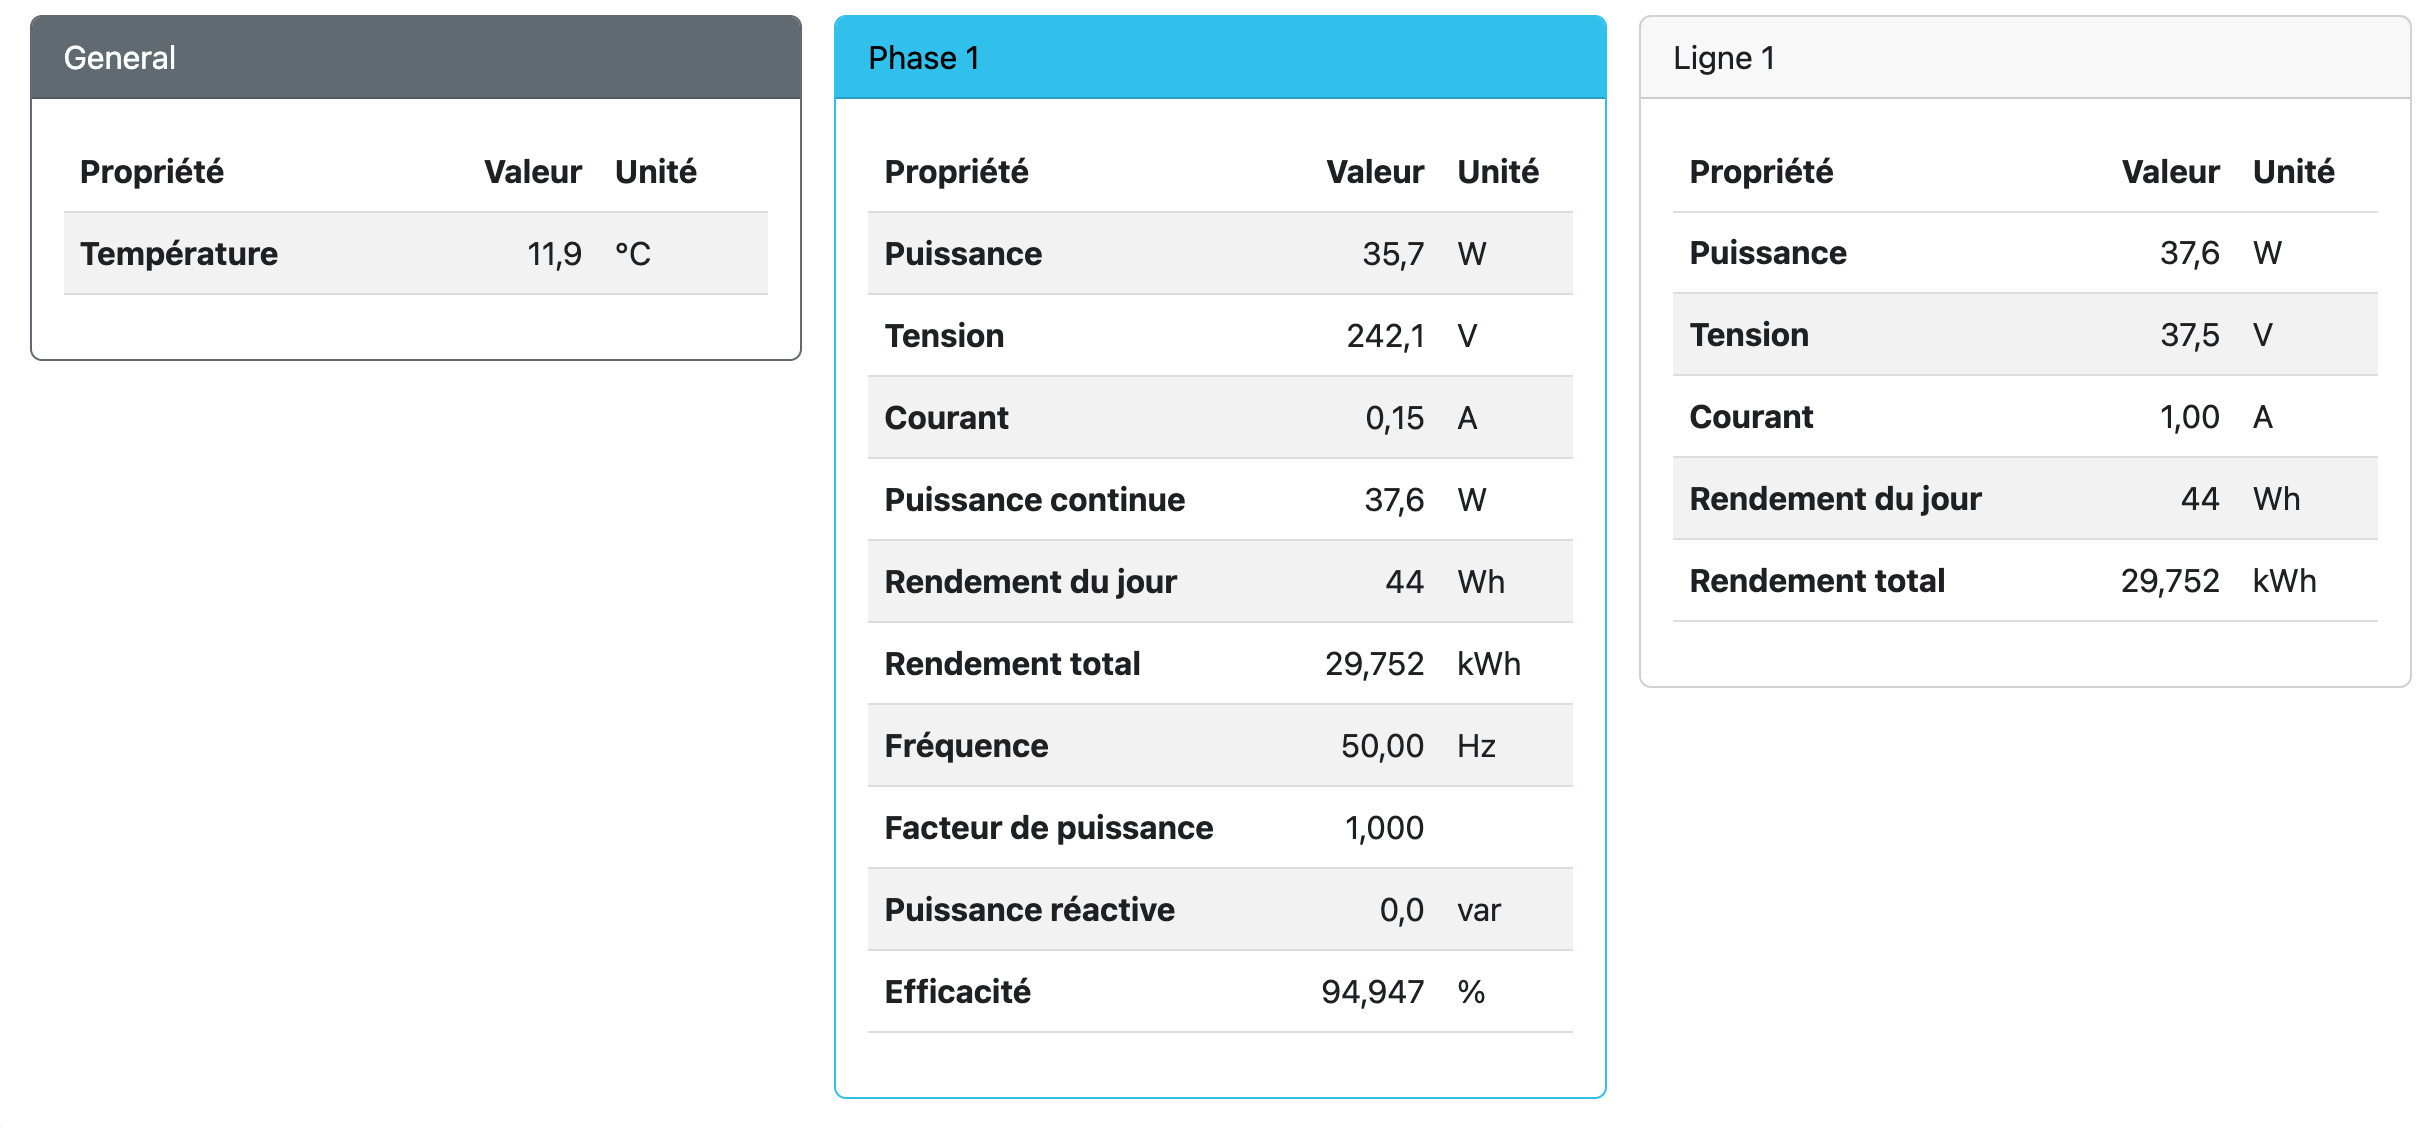Image resolution: width=2432 pixels, height=1128 pixels.
Task: Click Phase 1 Rendement total value 29,752
Action: pyautogui.click(x=1374, y=664)
